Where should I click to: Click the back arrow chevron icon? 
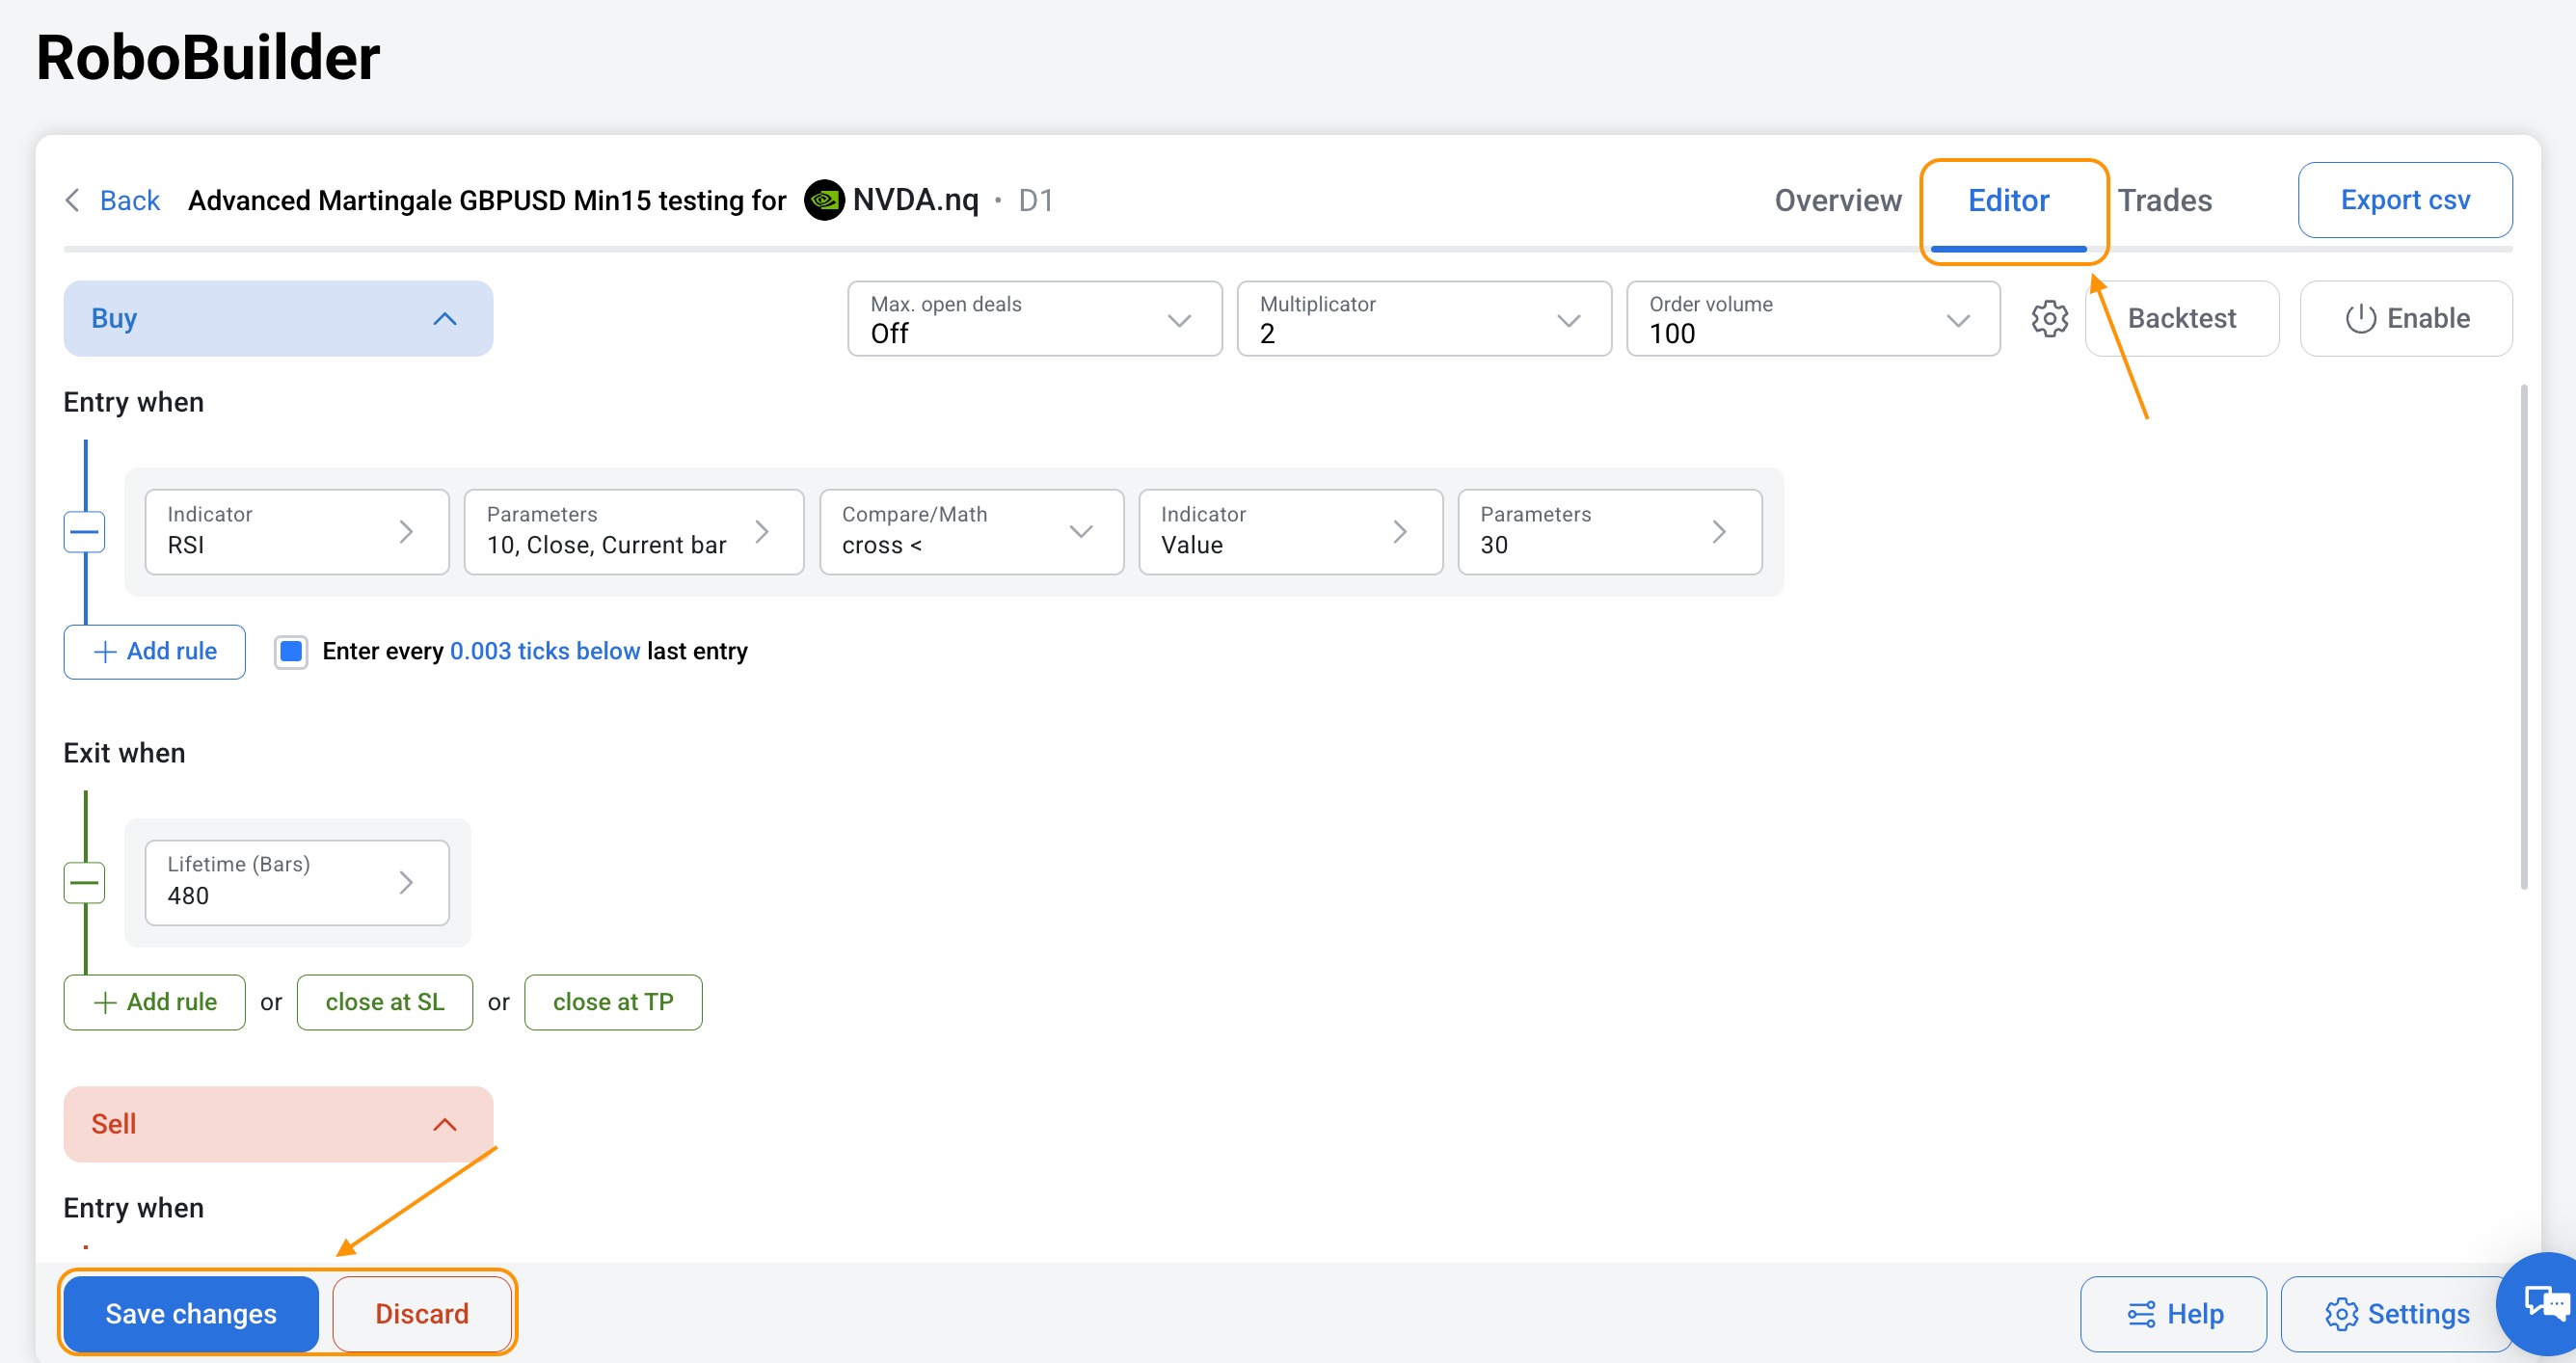[x=72, y=200]
